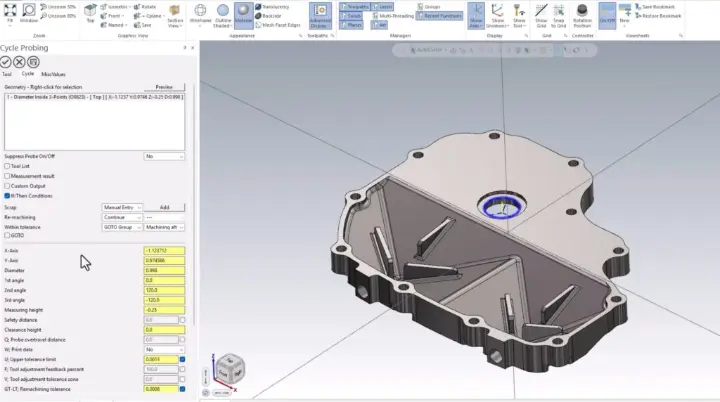Screen dimensions: 720x402
Task: Switch to the Tool tab
Action: tap(7, 74)
